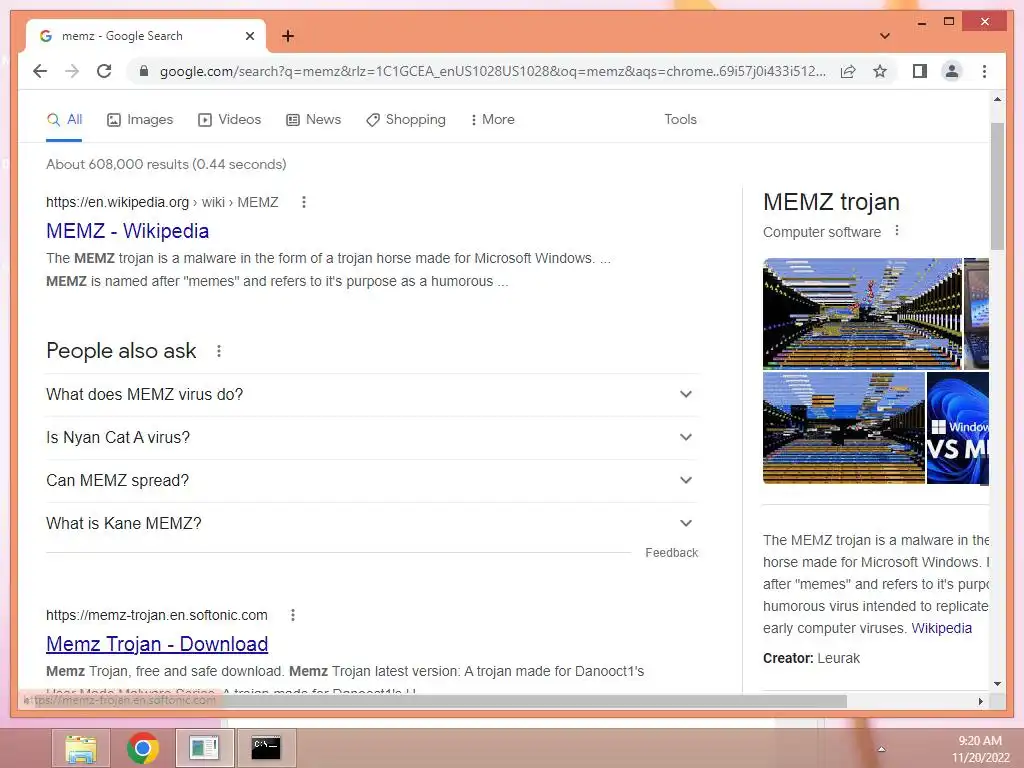Click the memz-trojan.en.softonic.com URL text
1024x768 pixels.
tap(157, 615)
